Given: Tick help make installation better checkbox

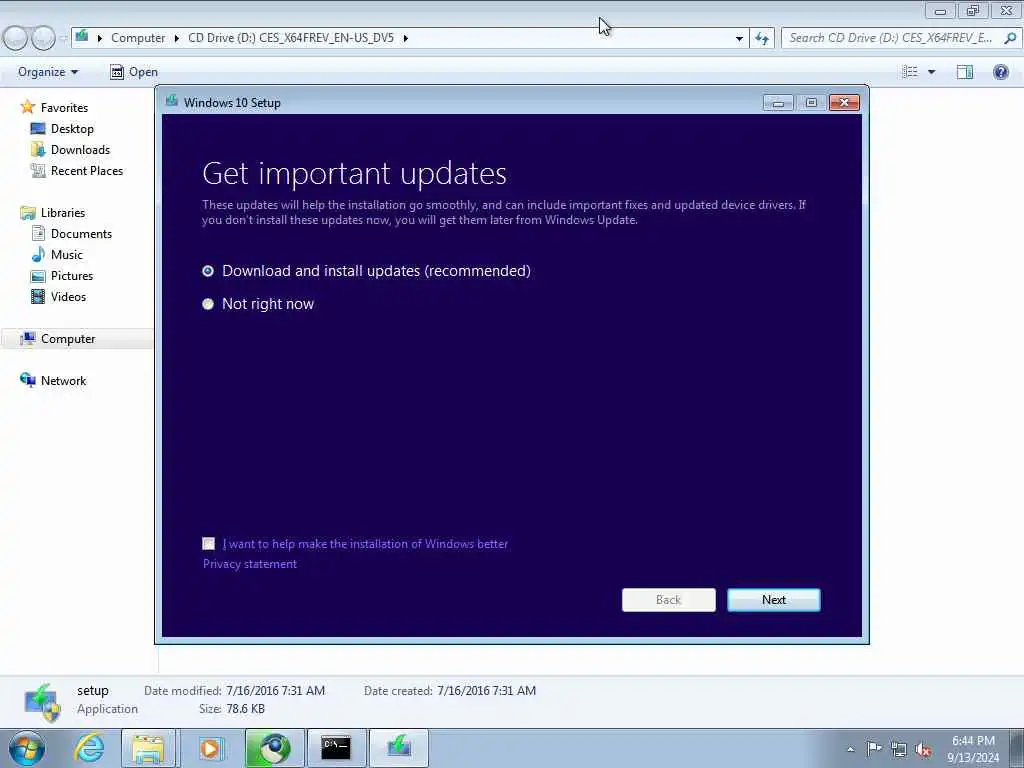Looking at the screenshot, I should coord(208,543).
